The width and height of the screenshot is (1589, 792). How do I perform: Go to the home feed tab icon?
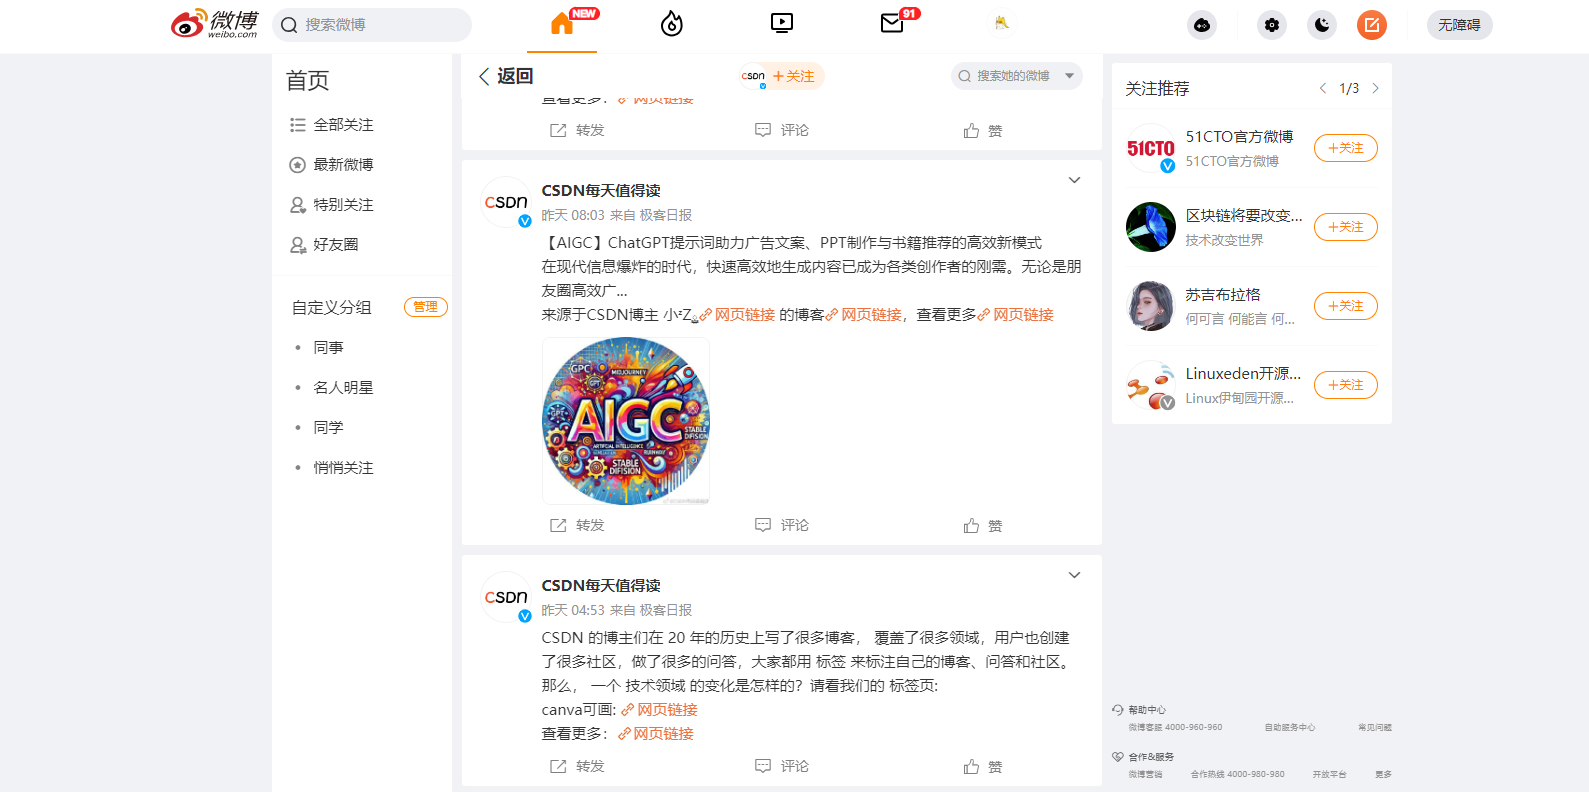point(562,24)
